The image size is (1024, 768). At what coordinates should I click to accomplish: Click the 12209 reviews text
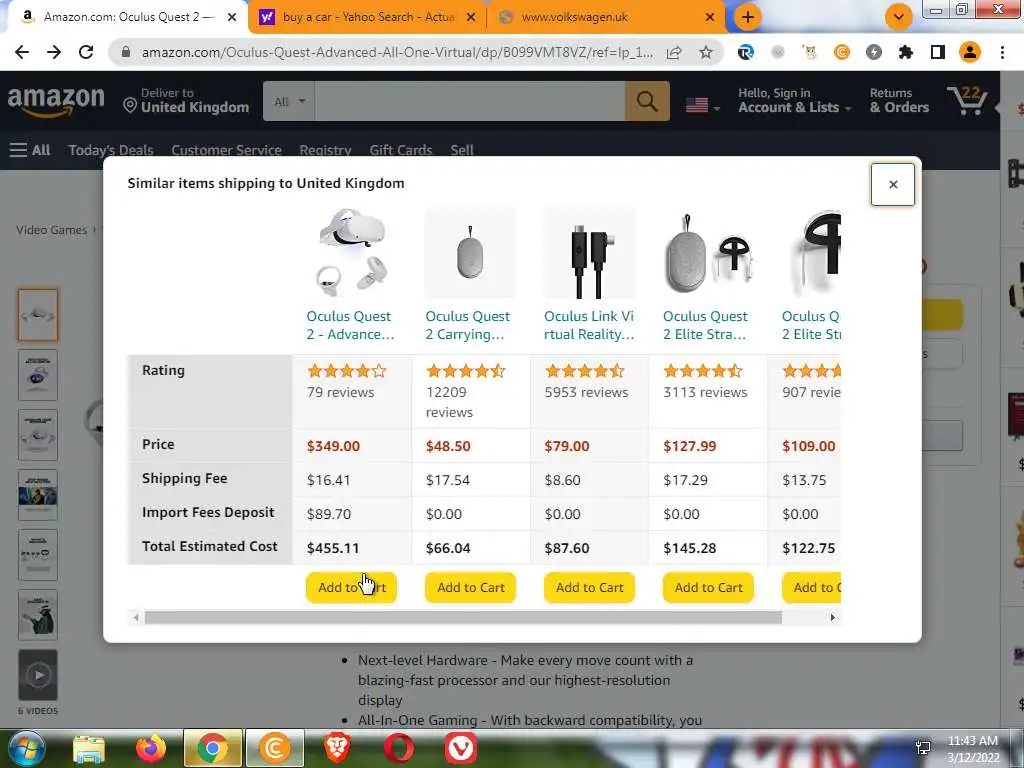point(449,402)
